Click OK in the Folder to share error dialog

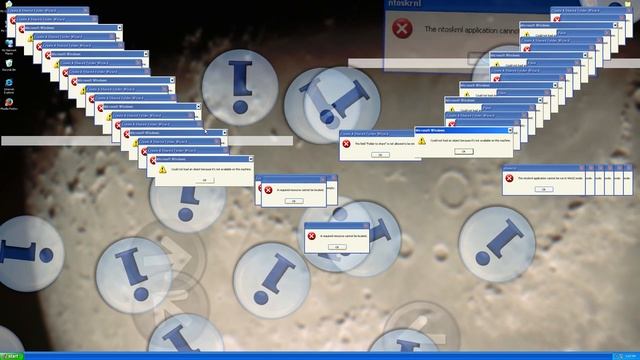coord(380,155)
